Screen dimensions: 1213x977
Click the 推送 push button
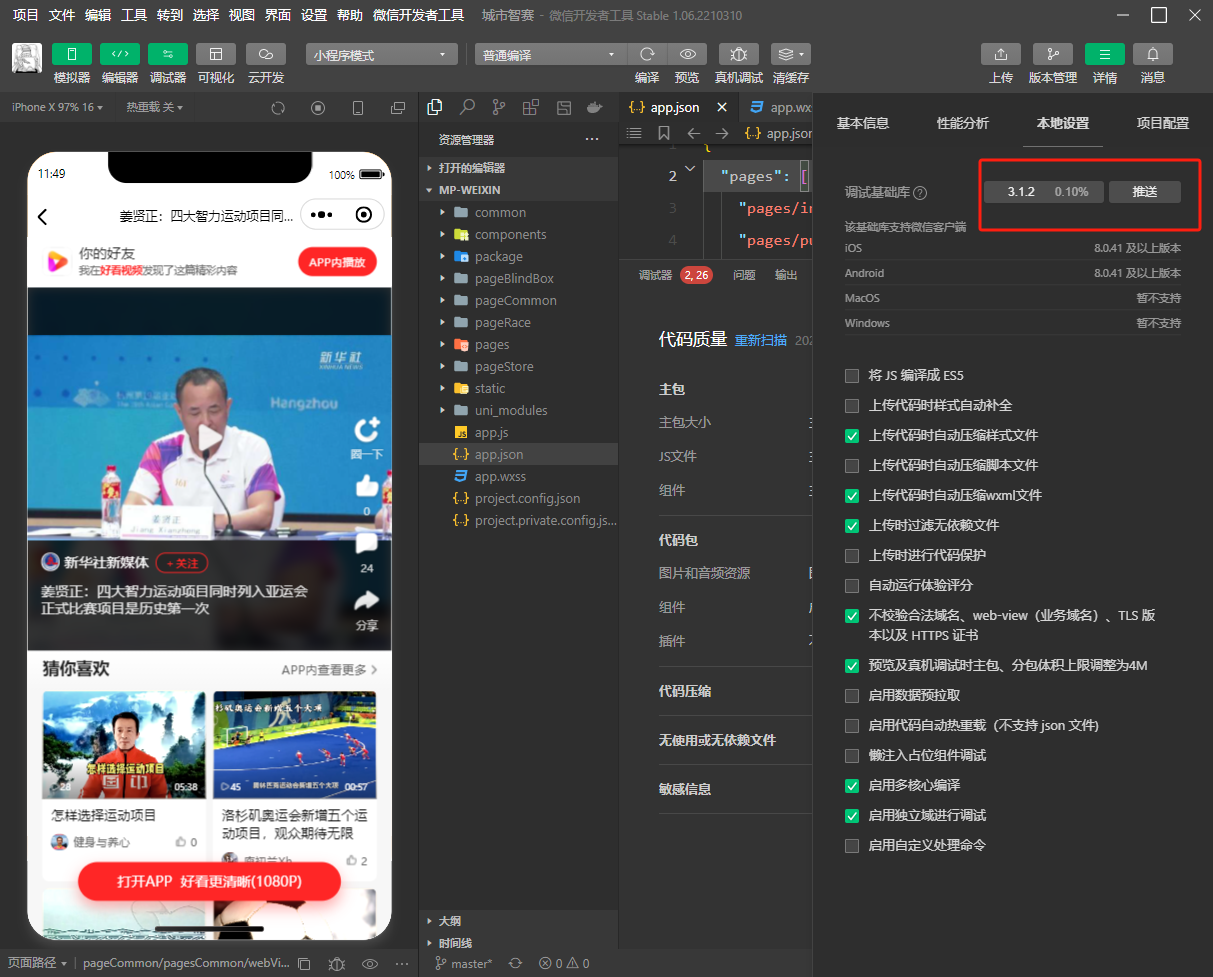[x=1145, y=192]
